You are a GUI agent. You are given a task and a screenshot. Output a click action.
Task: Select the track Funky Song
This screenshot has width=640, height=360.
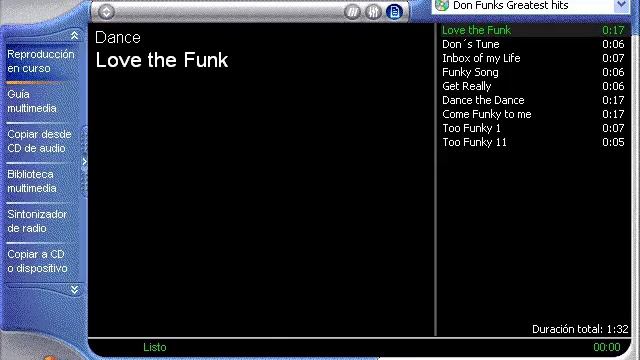click(533, 72)
